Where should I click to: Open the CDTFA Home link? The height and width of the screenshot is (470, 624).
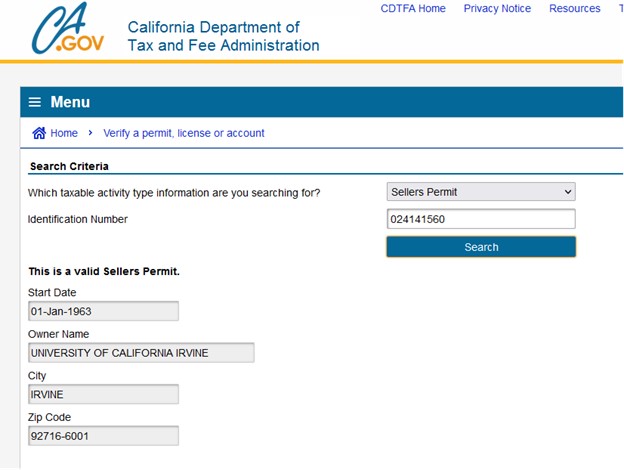click(x=413, y=9)
